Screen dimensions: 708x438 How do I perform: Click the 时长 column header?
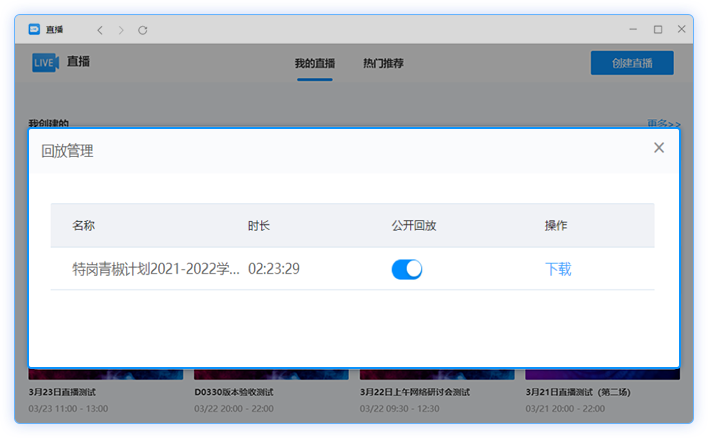pos(259,225)
